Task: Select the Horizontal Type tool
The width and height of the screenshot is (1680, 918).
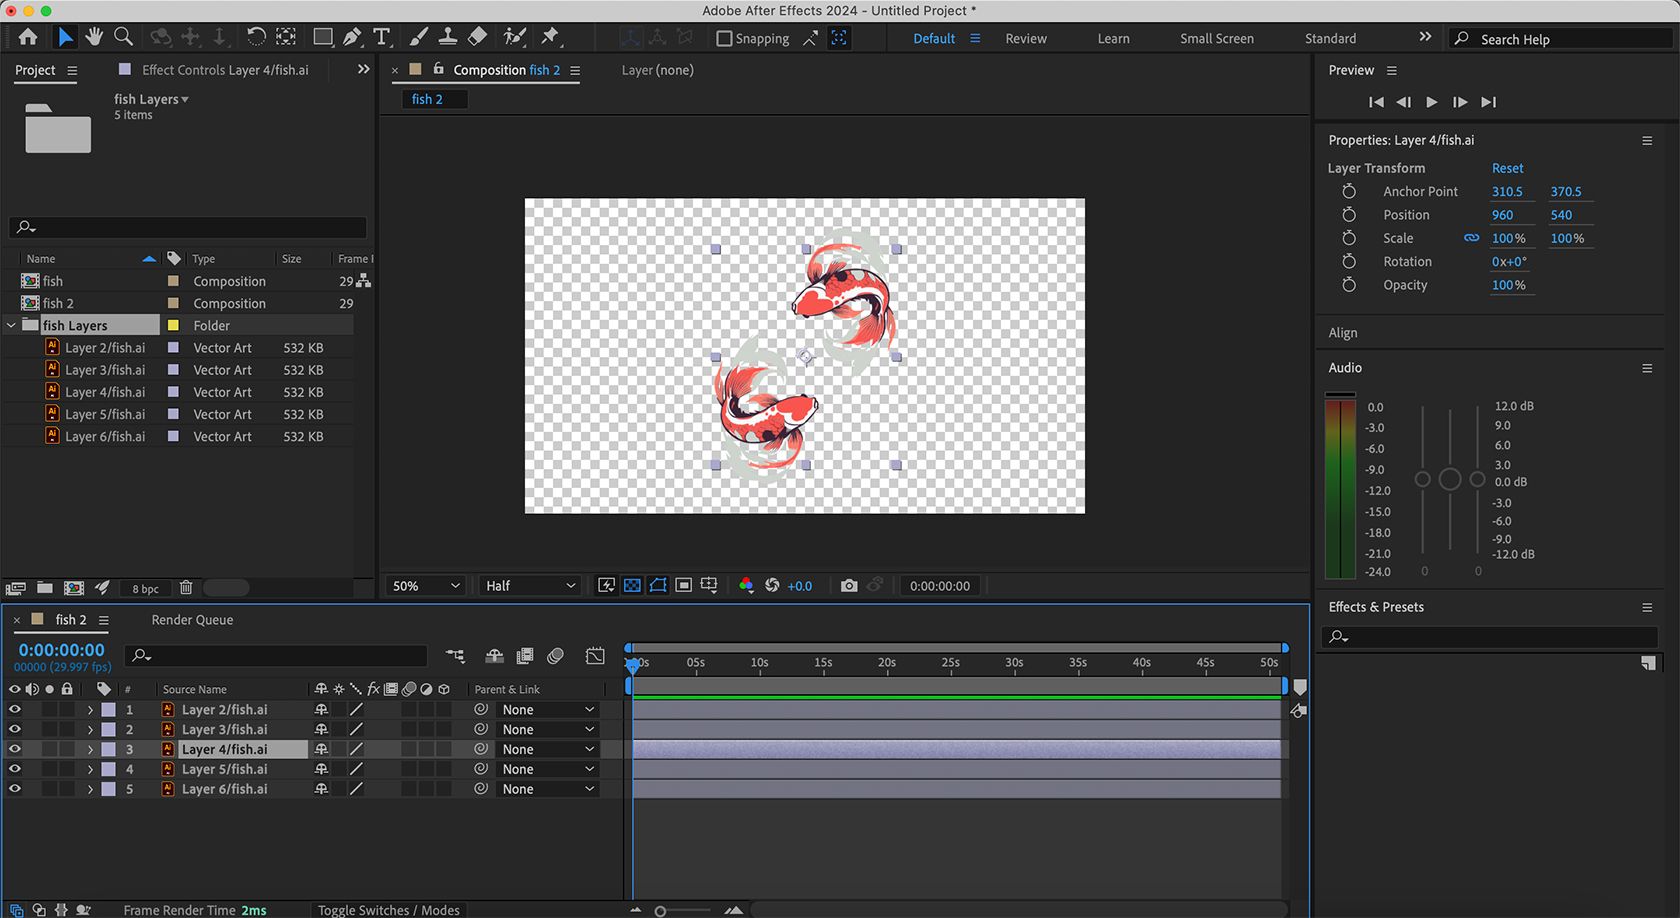Action: point(381,37)
